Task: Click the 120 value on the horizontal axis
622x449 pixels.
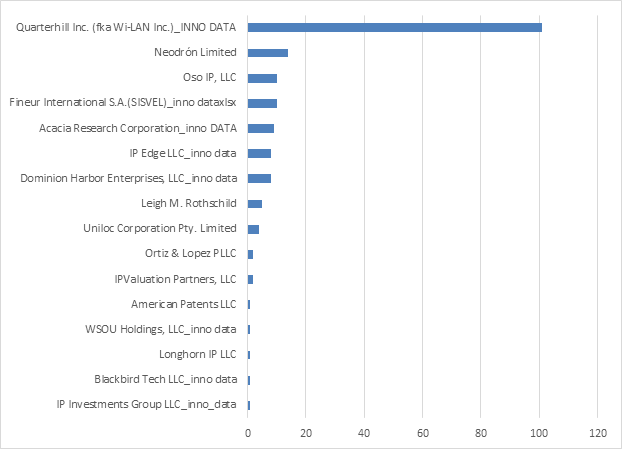Action: [598, 433]
